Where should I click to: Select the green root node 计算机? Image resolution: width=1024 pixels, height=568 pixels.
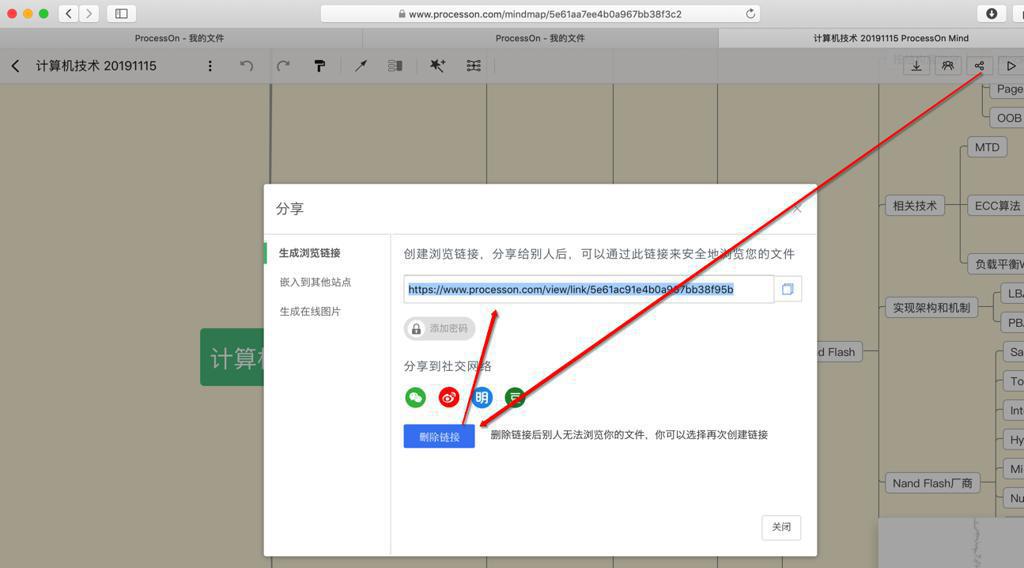pos(232,358)
